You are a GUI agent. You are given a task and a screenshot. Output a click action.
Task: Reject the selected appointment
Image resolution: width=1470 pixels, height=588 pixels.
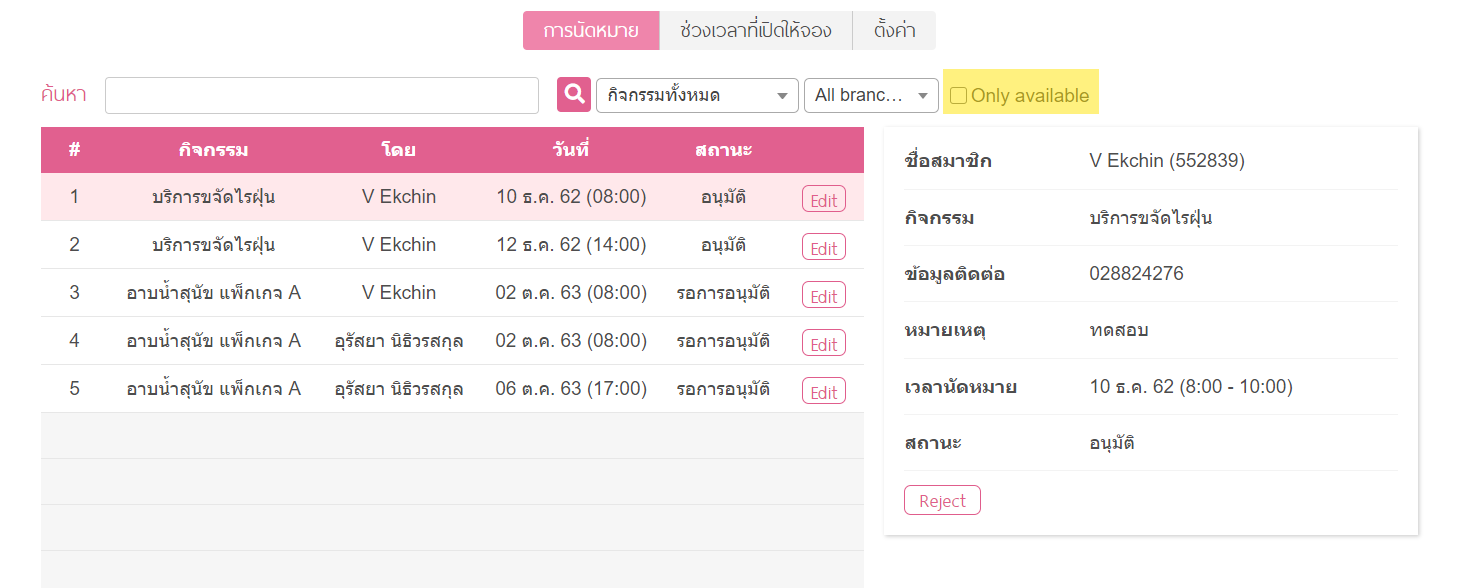(x=942, y=500)
